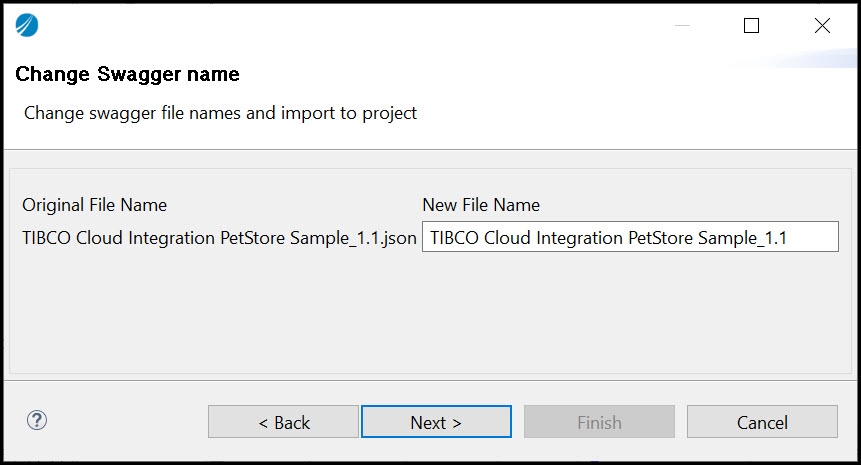
Task: Click the TIBCO app icon in title bar
Action: tap(27, 26)
